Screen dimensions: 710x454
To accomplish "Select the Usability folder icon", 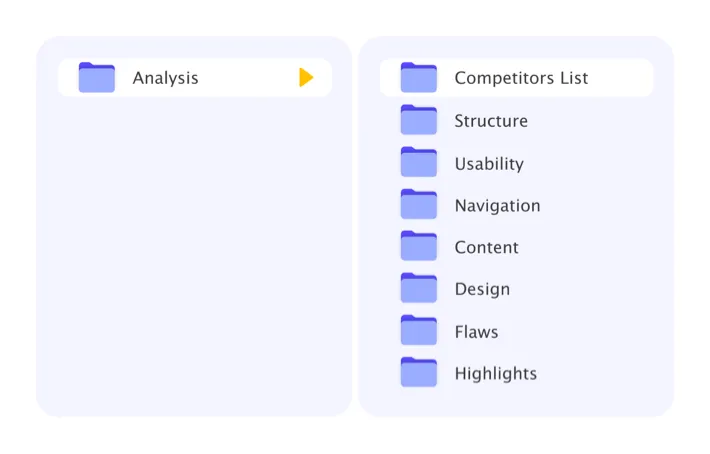I will (x=419, y=163).
